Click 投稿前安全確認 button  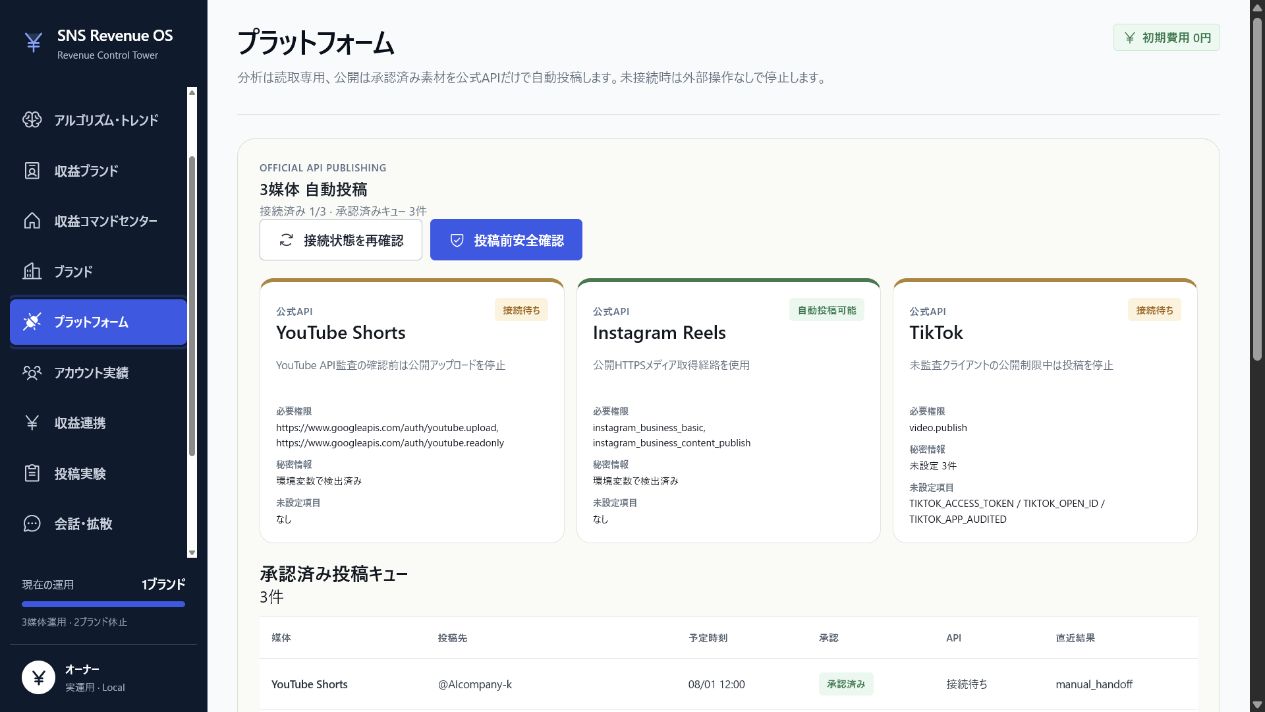[506, 240]
